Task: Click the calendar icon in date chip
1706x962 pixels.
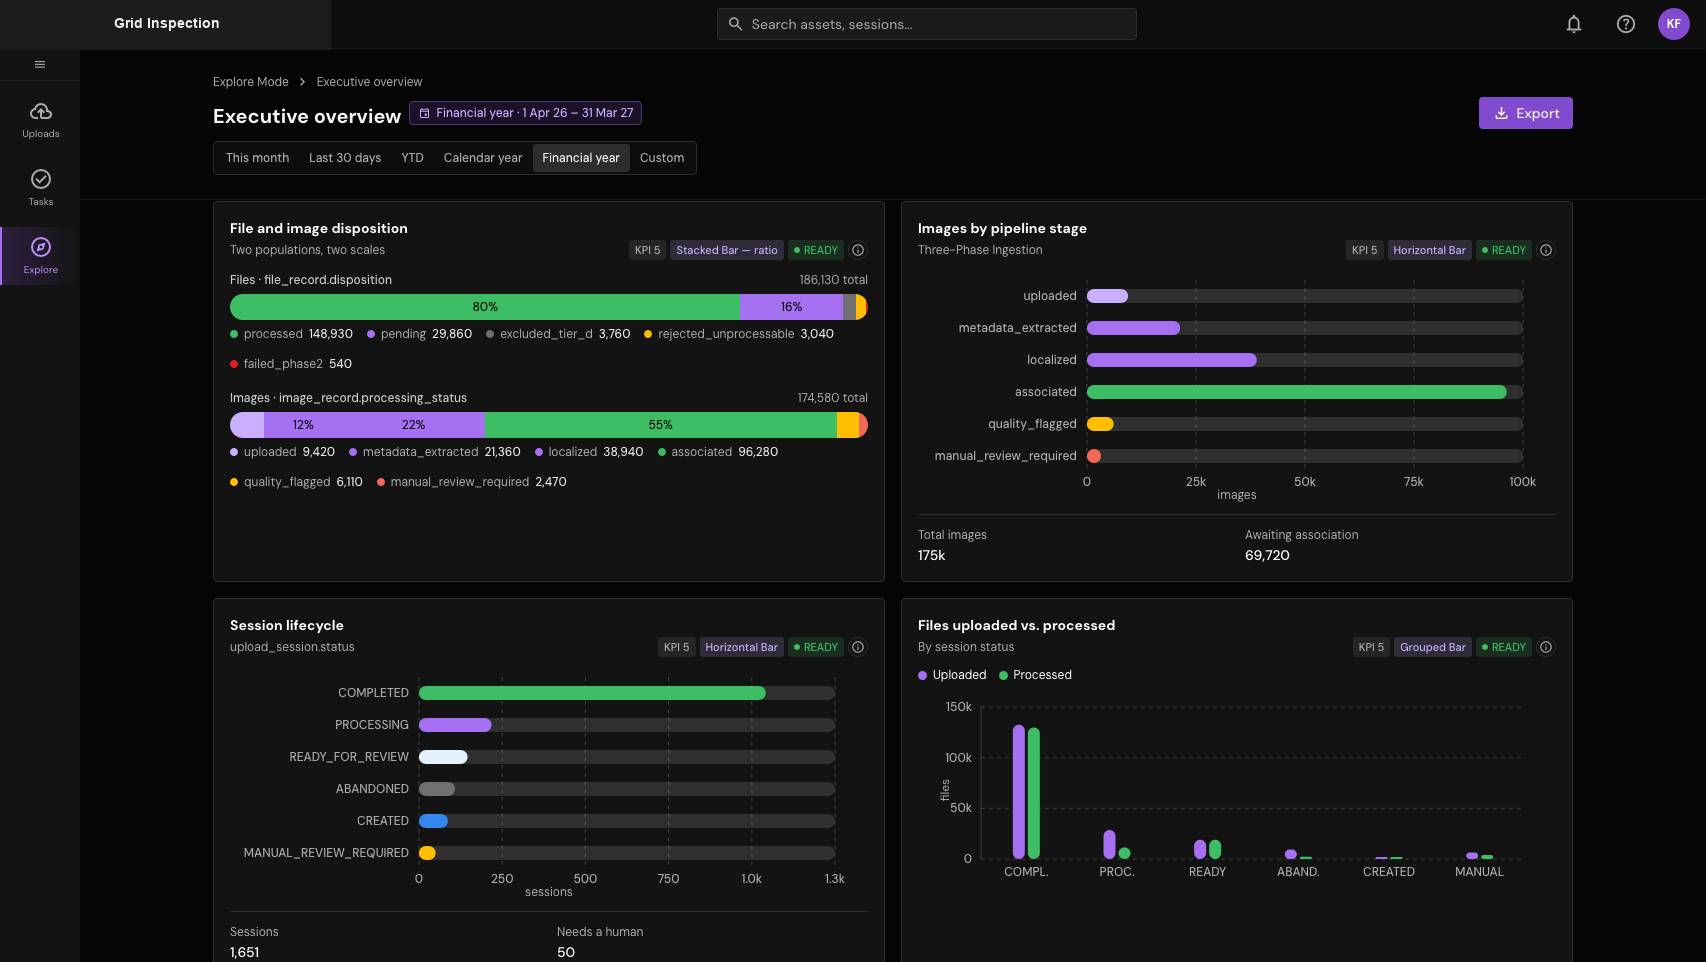Action: click(424, 113)
